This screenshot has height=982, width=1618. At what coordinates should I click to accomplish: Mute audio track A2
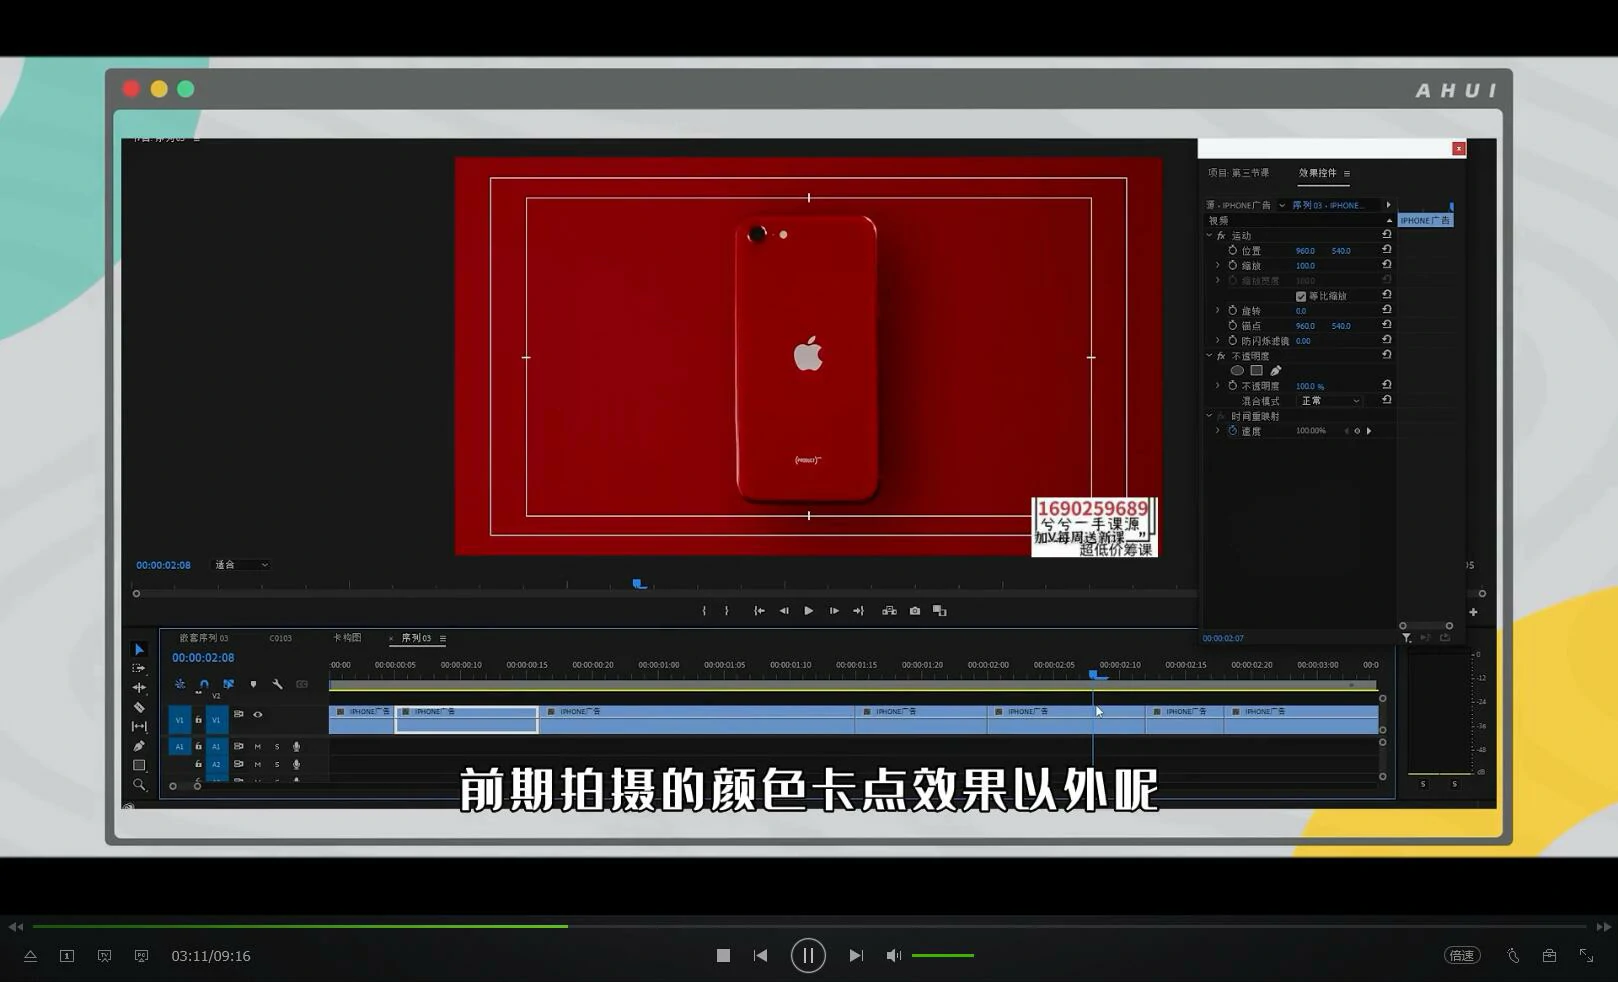(257, 764)
